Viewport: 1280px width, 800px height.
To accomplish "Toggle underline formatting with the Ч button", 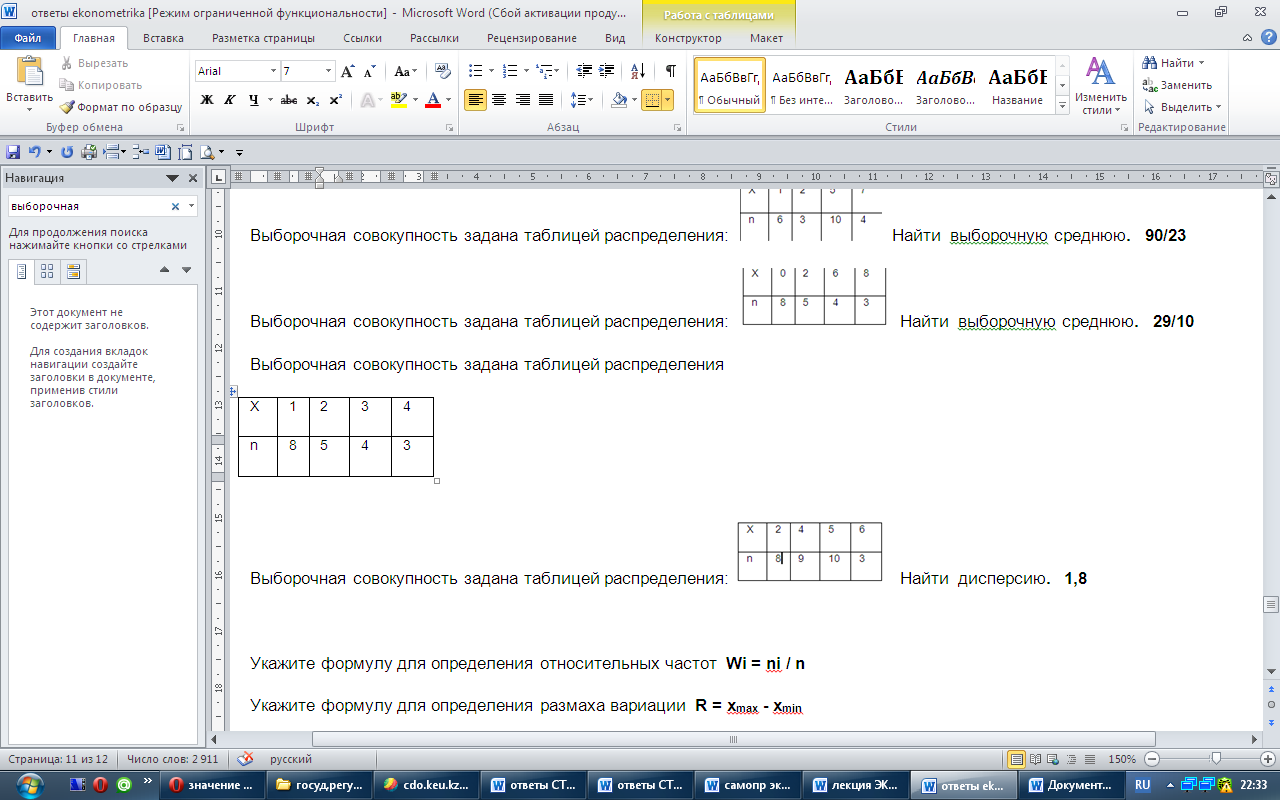I will click(x=254, y=100).
